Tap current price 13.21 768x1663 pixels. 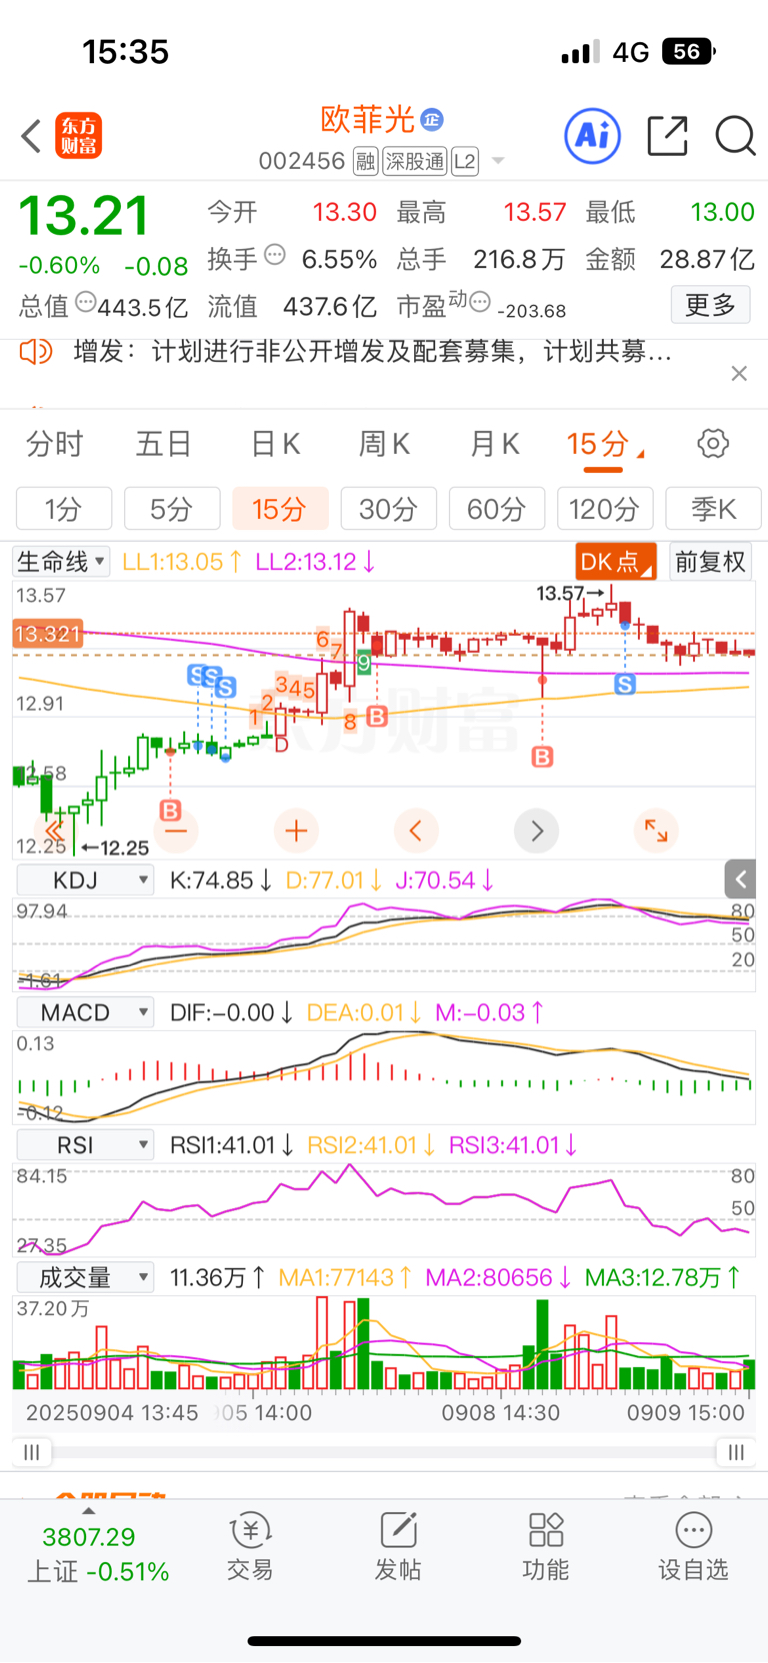[84, 216]
